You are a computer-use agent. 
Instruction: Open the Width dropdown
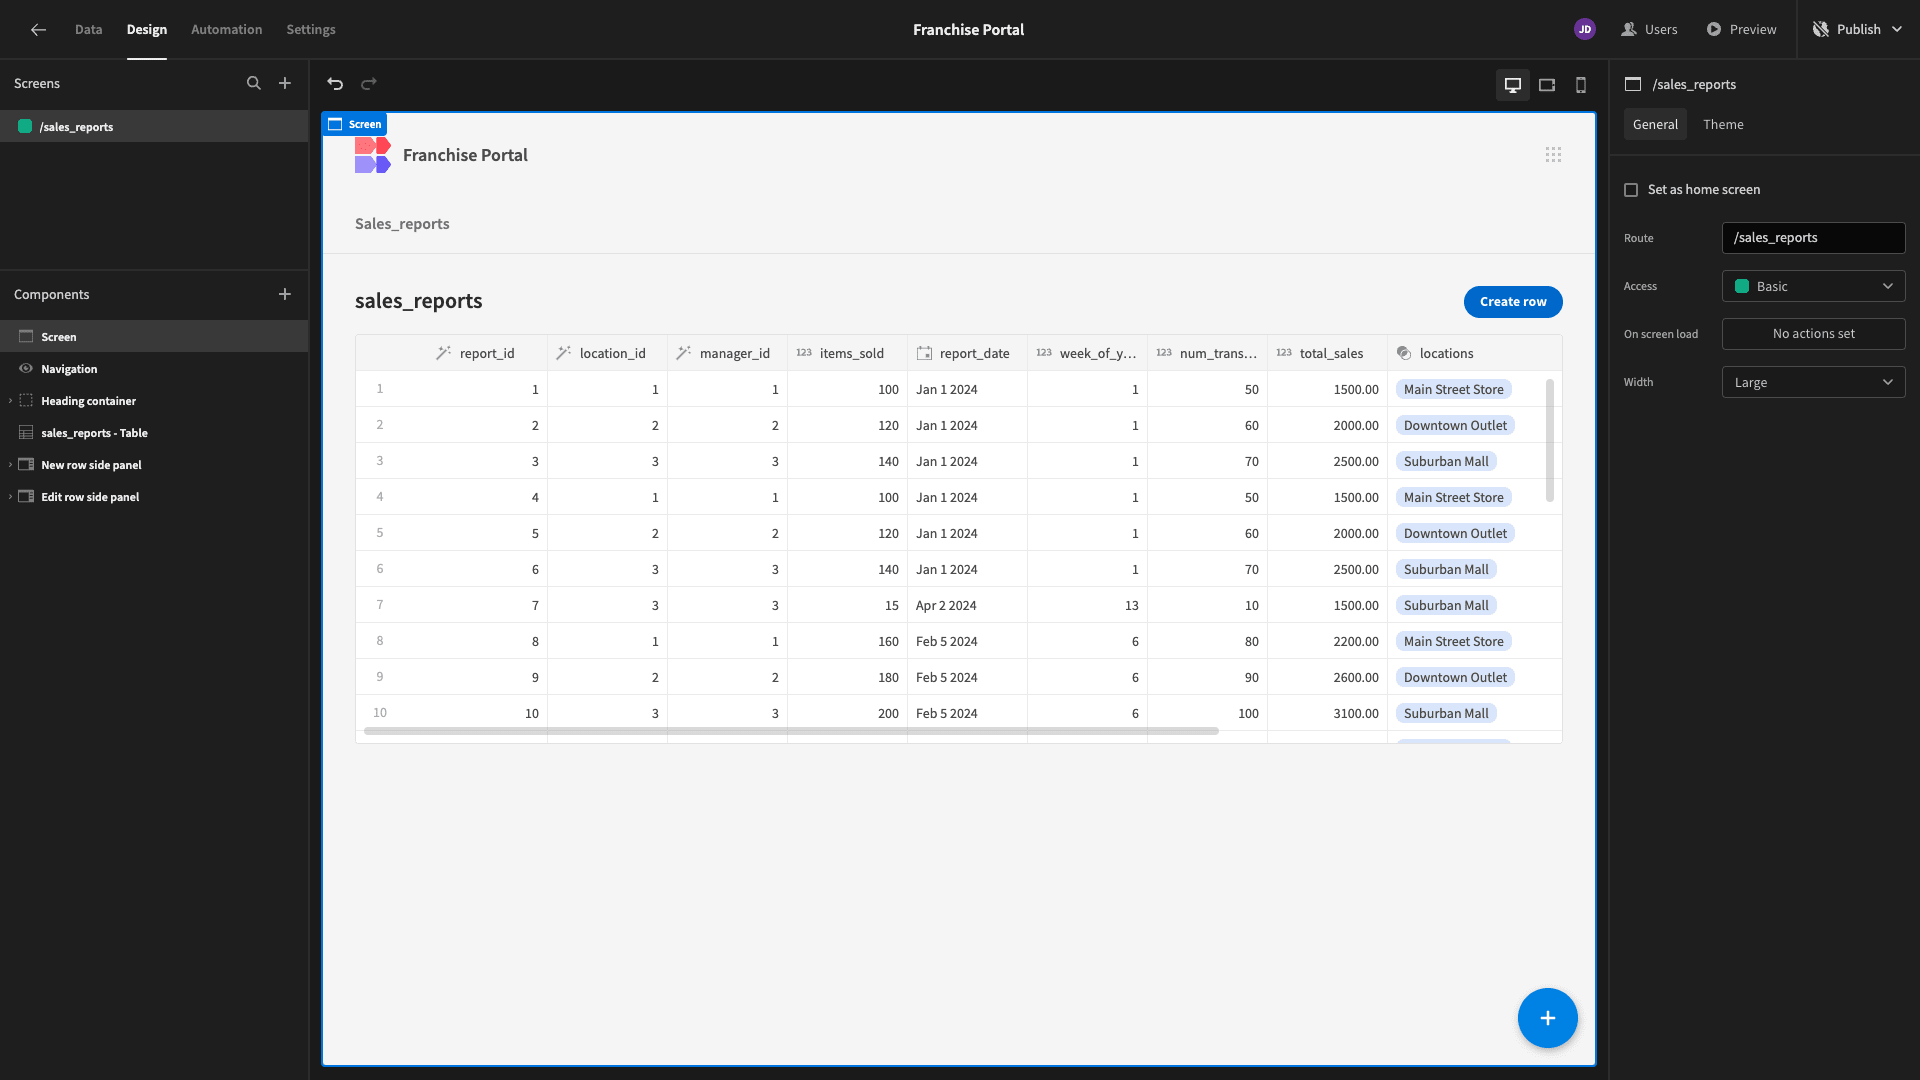coord(1813,383)
